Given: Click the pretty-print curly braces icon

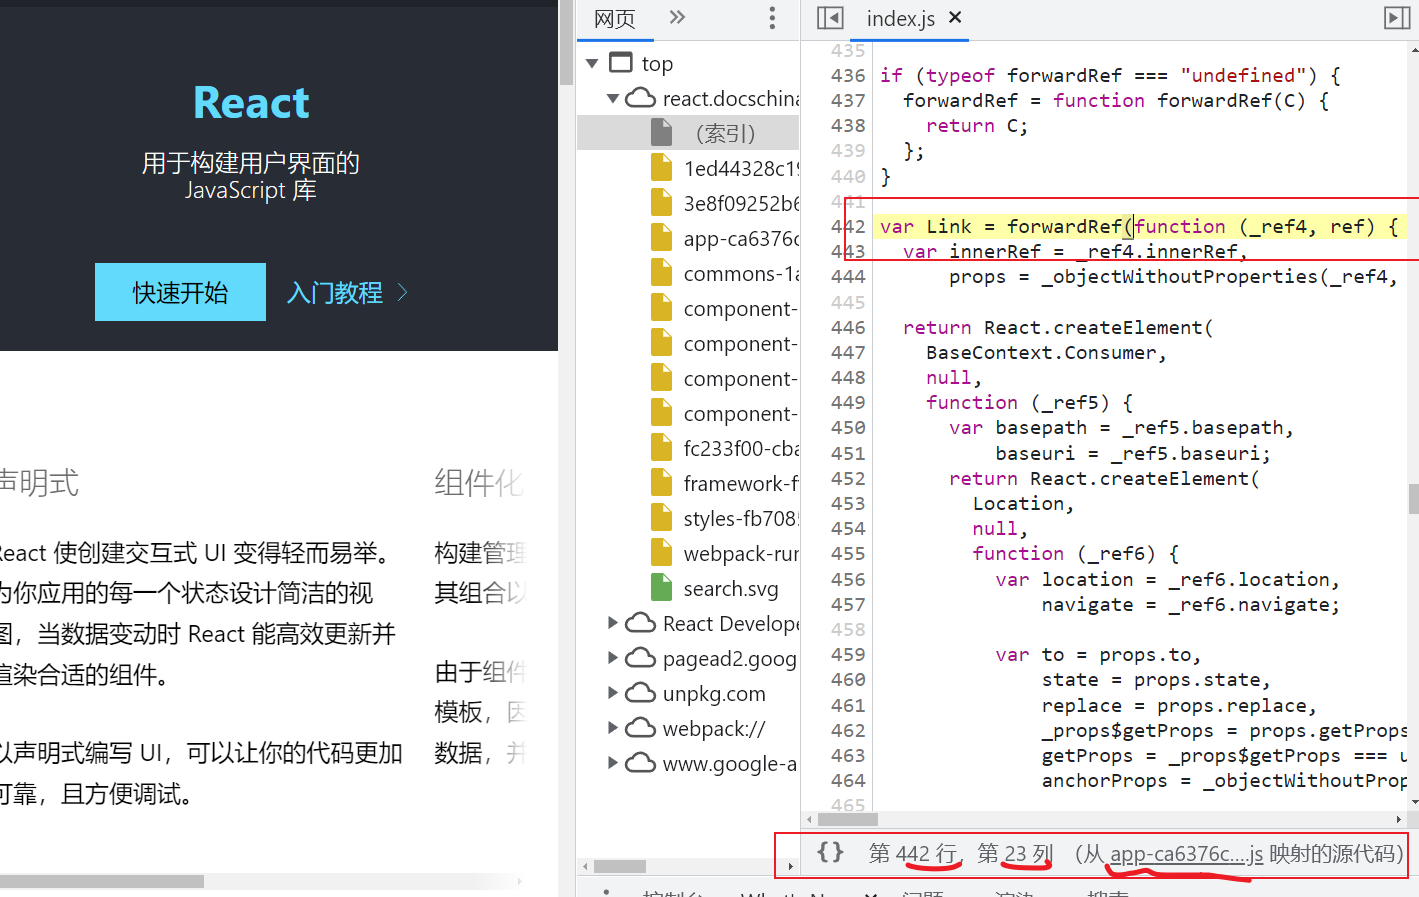Looking at the screenshot, I should tap(830, 853).
